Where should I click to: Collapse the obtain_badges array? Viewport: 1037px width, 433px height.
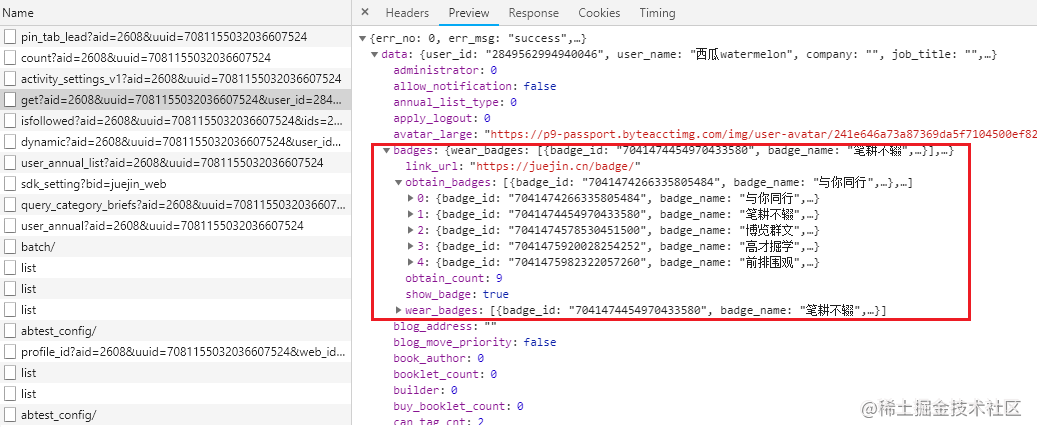[399, 182]
